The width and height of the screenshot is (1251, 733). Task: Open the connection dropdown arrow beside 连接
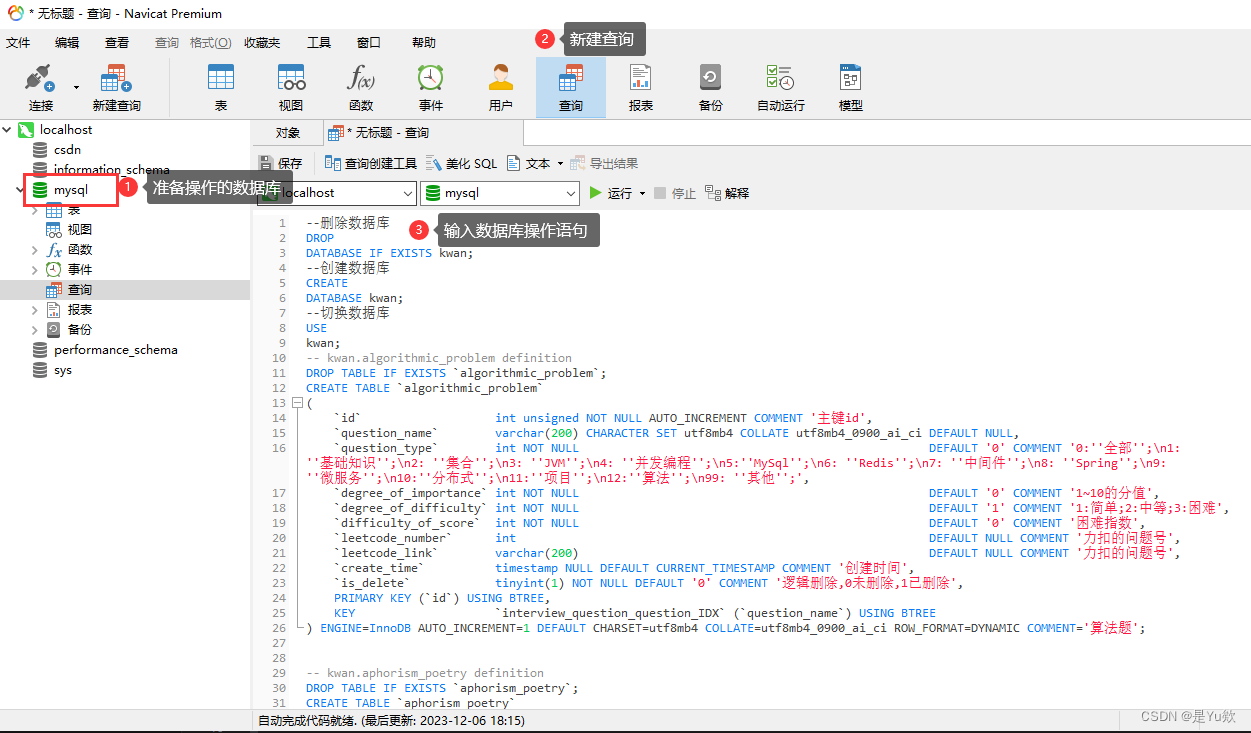[76, 87]
